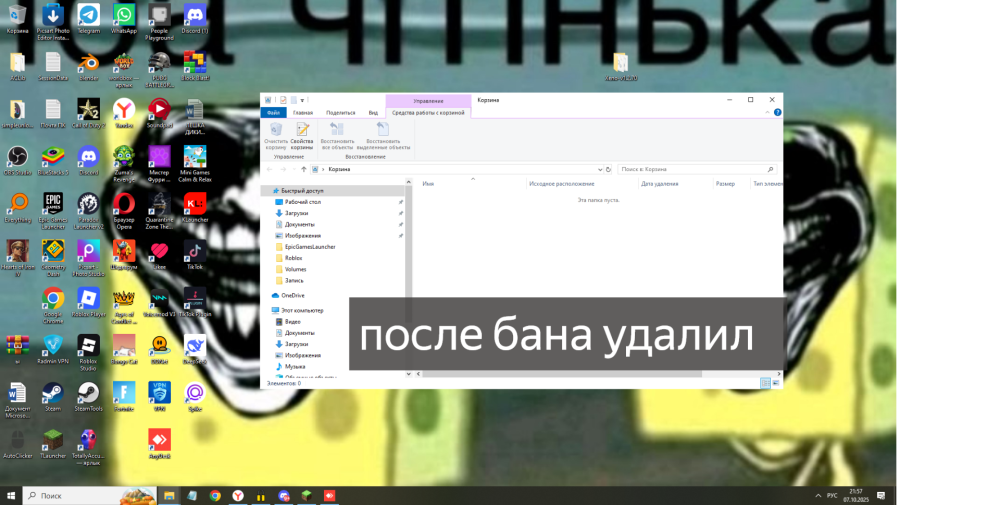This screenshot has height=505, width=1000.
Task: Click the up one level arrow
Action: 304,170
